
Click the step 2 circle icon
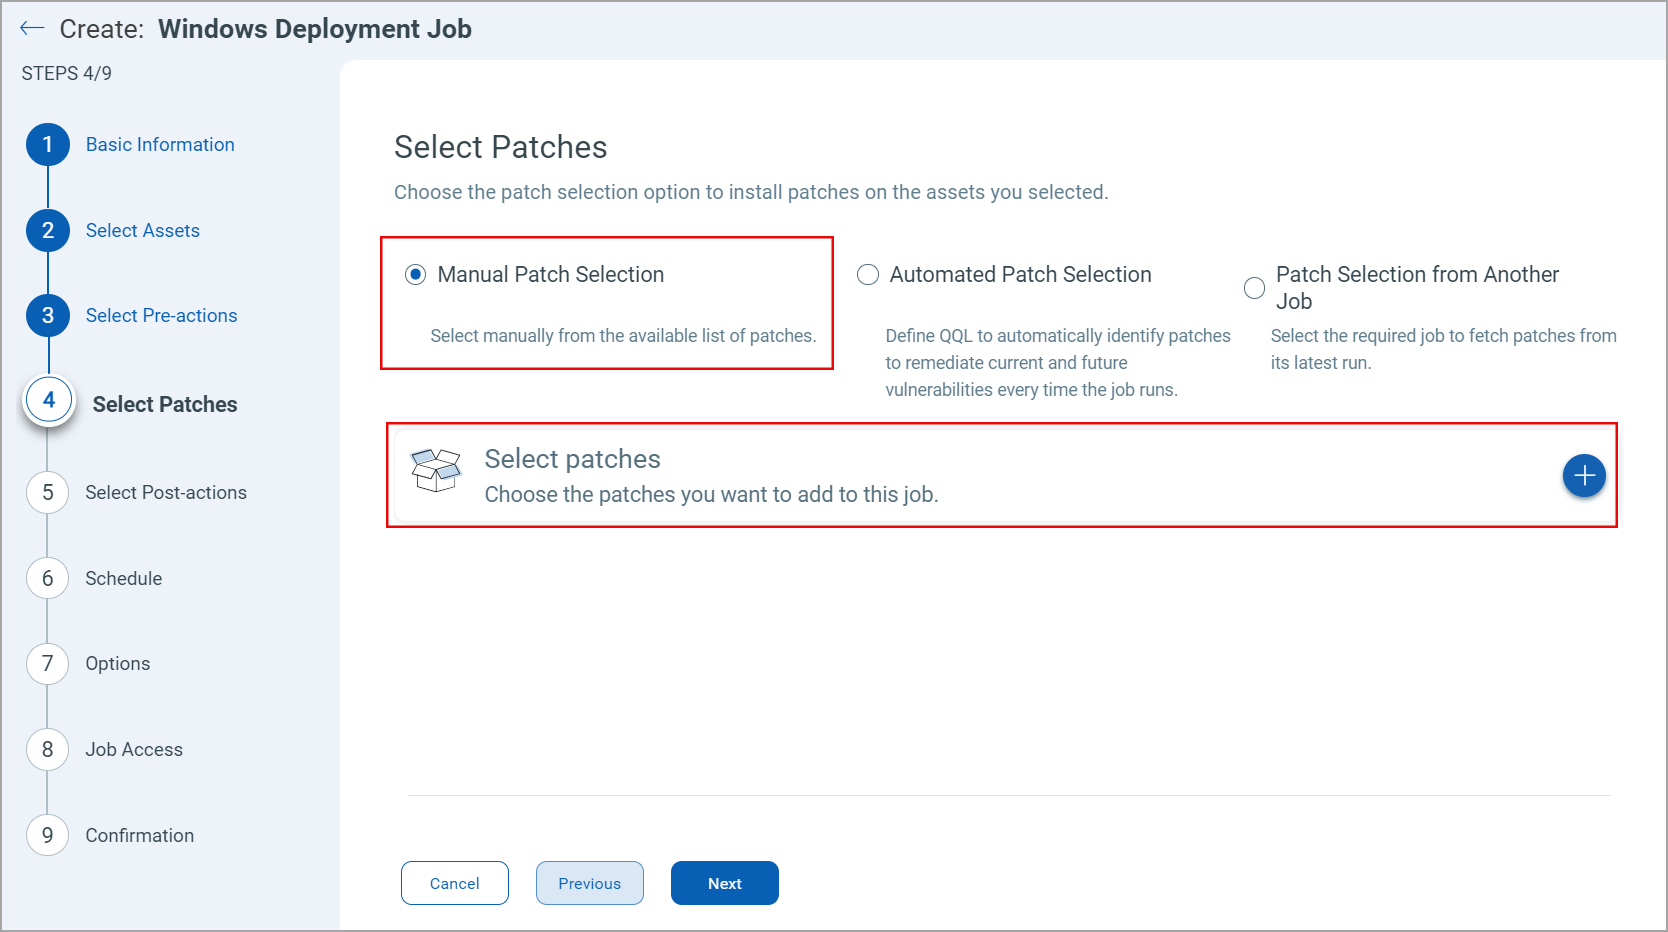[48, 231]
